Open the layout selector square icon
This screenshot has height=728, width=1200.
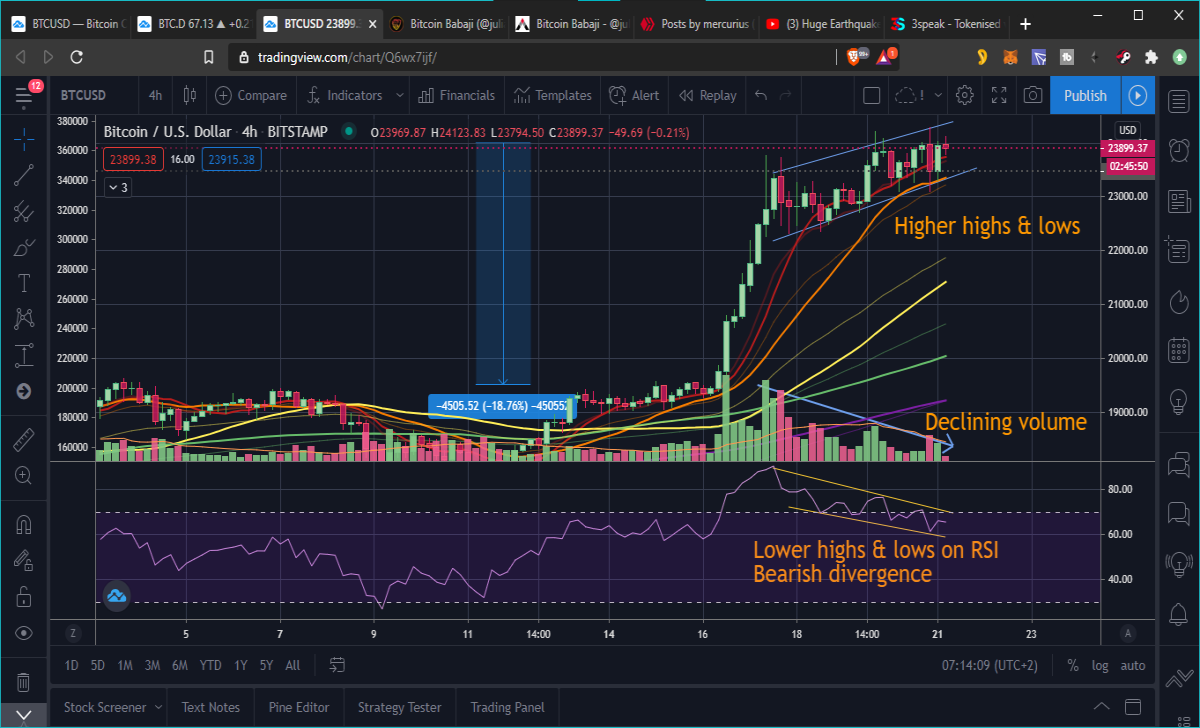872,96
